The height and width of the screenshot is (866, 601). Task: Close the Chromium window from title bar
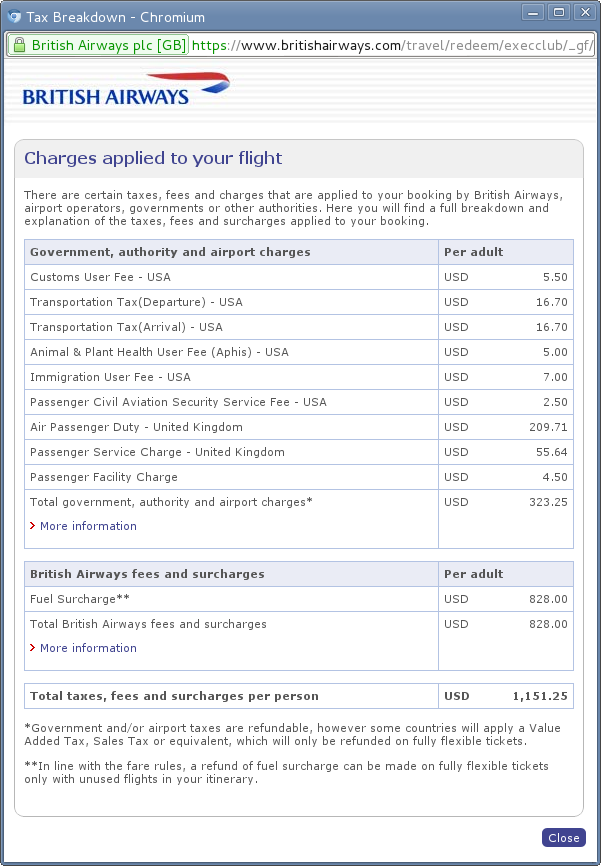click(x=583, y=13)
